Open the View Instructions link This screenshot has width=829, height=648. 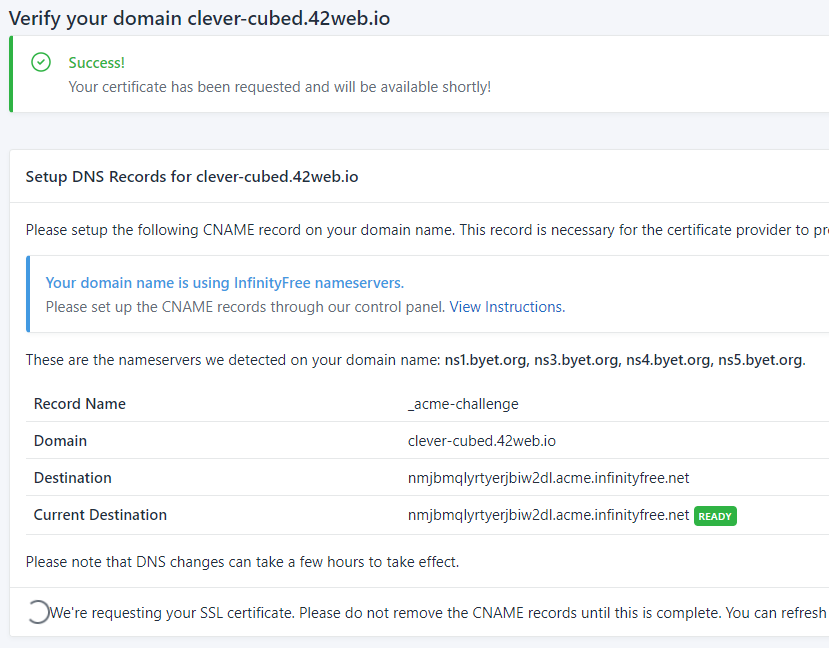(x=505, y=307)
